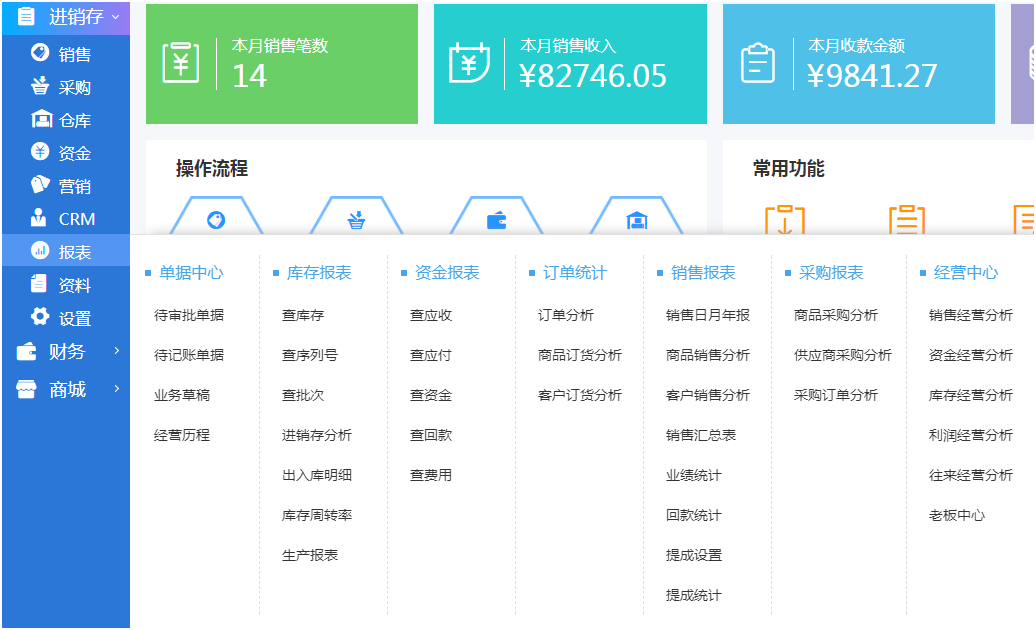
Task: Collapse the 进销存 menu section
Action: [66, 17]
